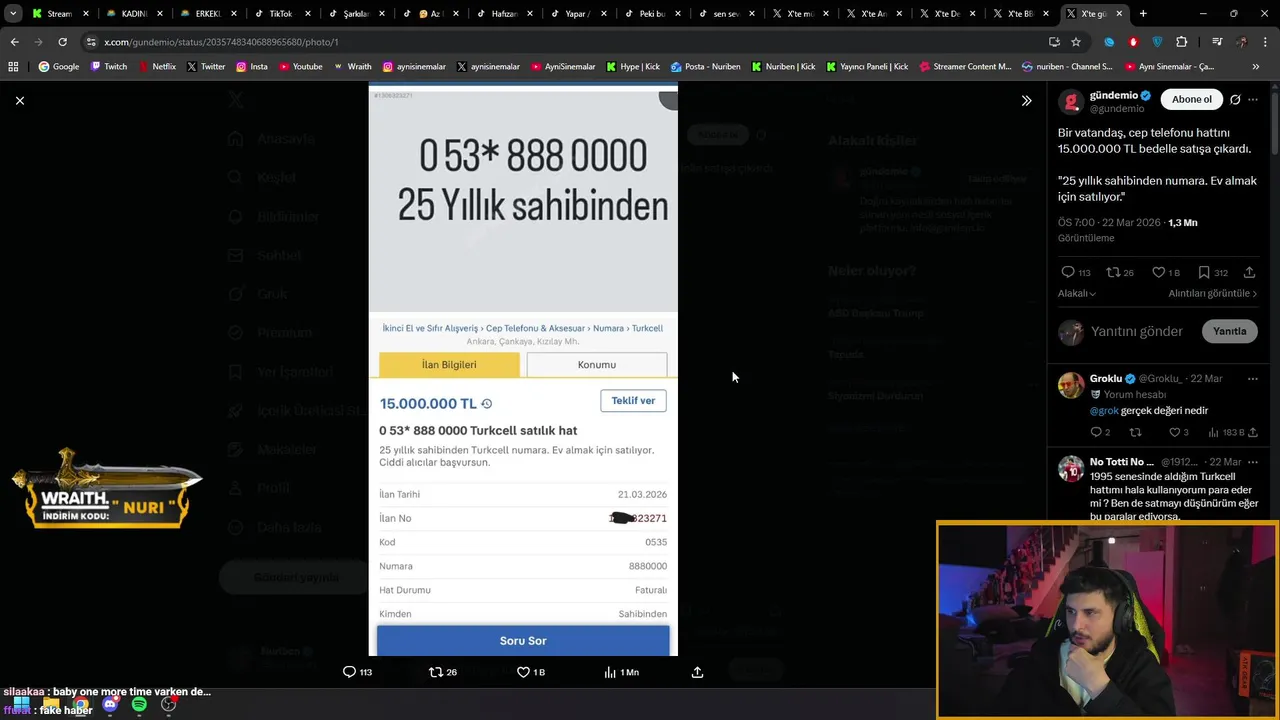
Task: Click the Abone ol subscribe button
Action: pyautogui.click(x=1191, y=99)
